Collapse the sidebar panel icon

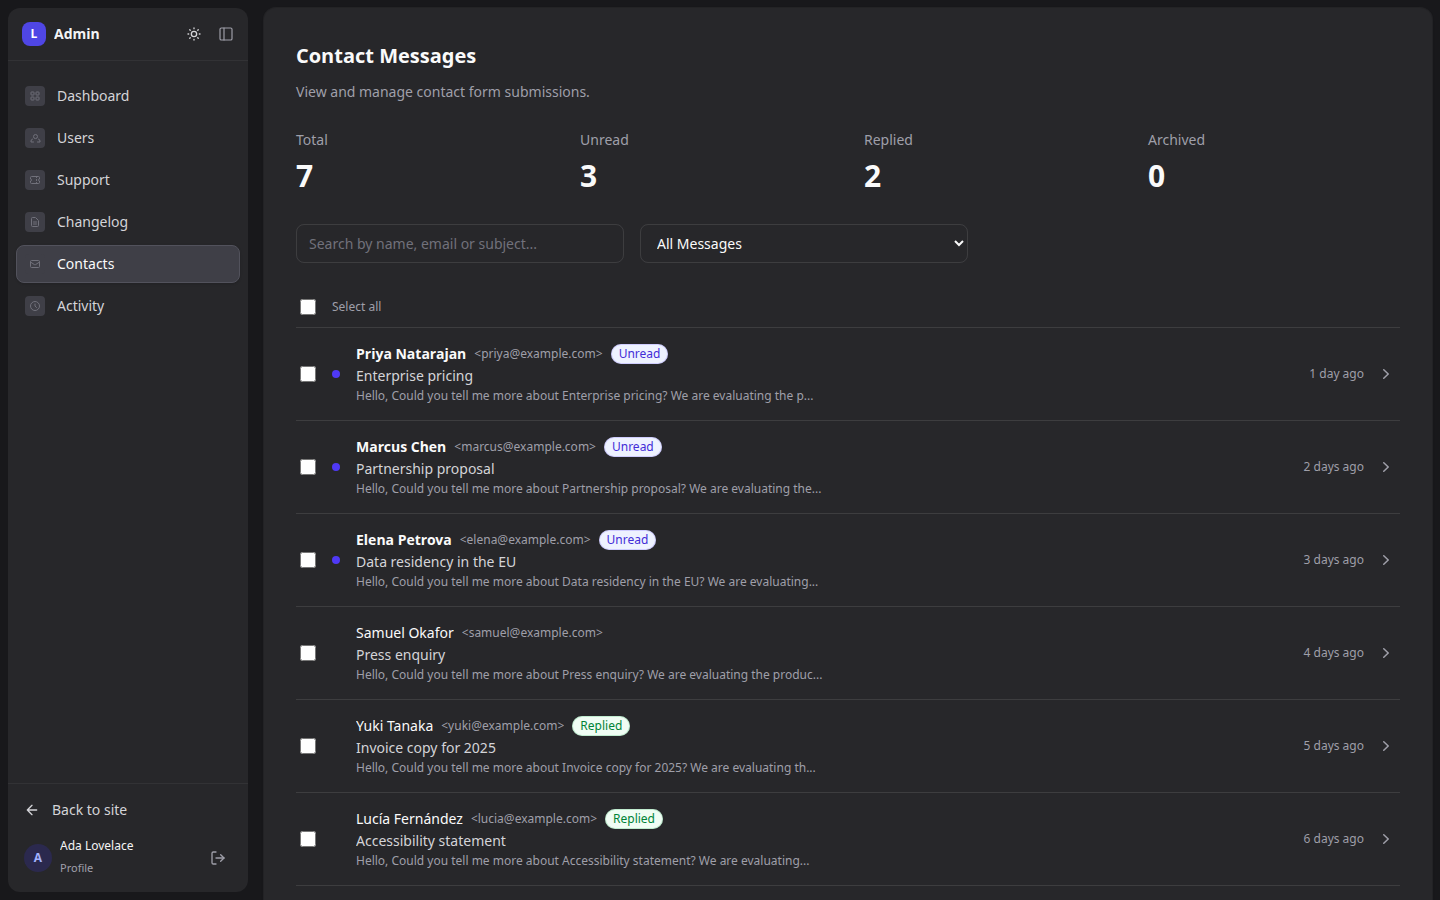coord(226,34)
